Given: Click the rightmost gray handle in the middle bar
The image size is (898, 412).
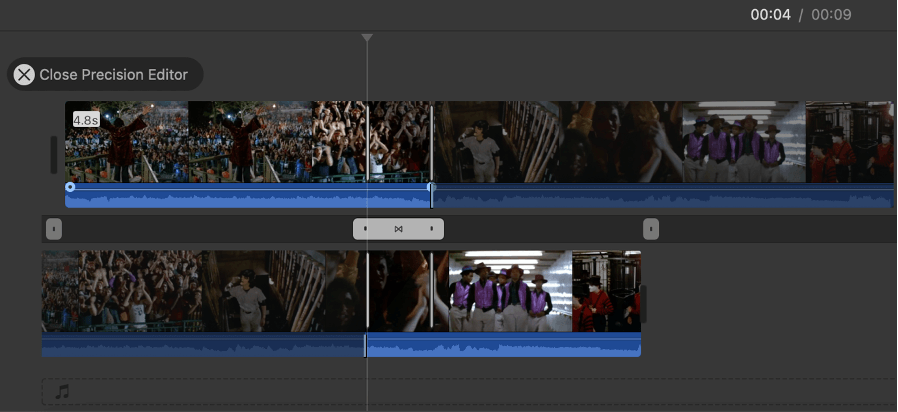Looking at the screenshot, I should [651, 229].
